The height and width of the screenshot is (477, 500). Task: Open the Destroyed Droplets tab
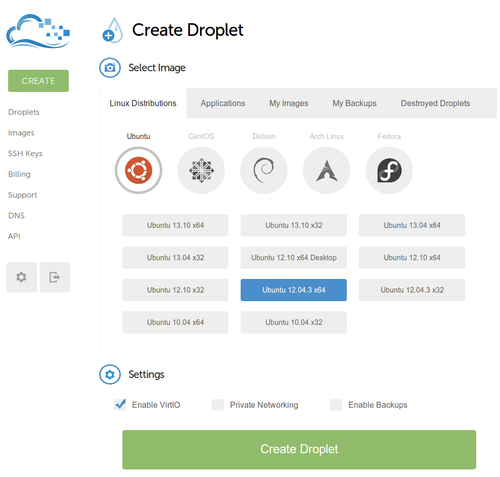tap(435, 103)
